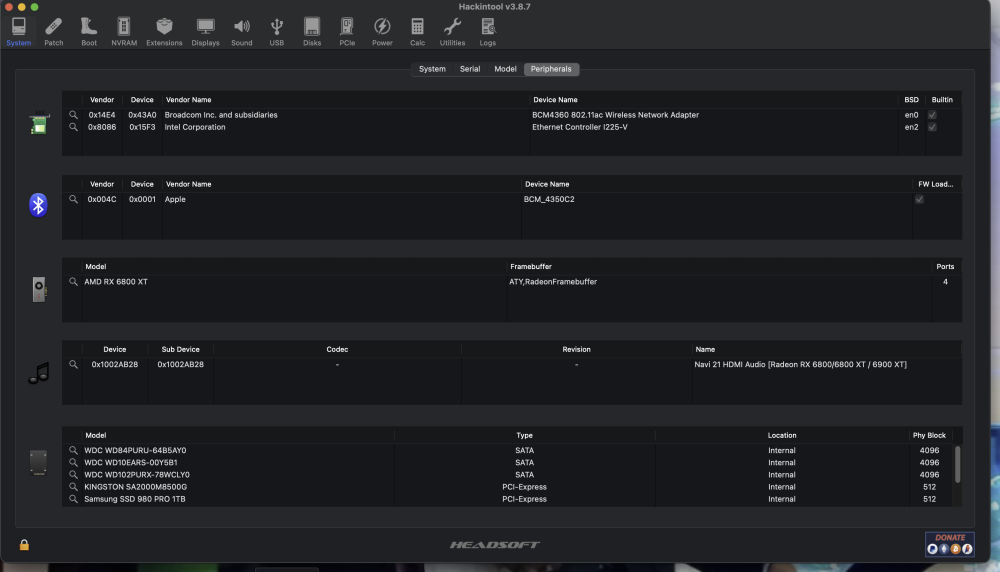Click magnifier icon for Intel Ethernet Controller
1000x572 pixels.
tap(73, 127)
